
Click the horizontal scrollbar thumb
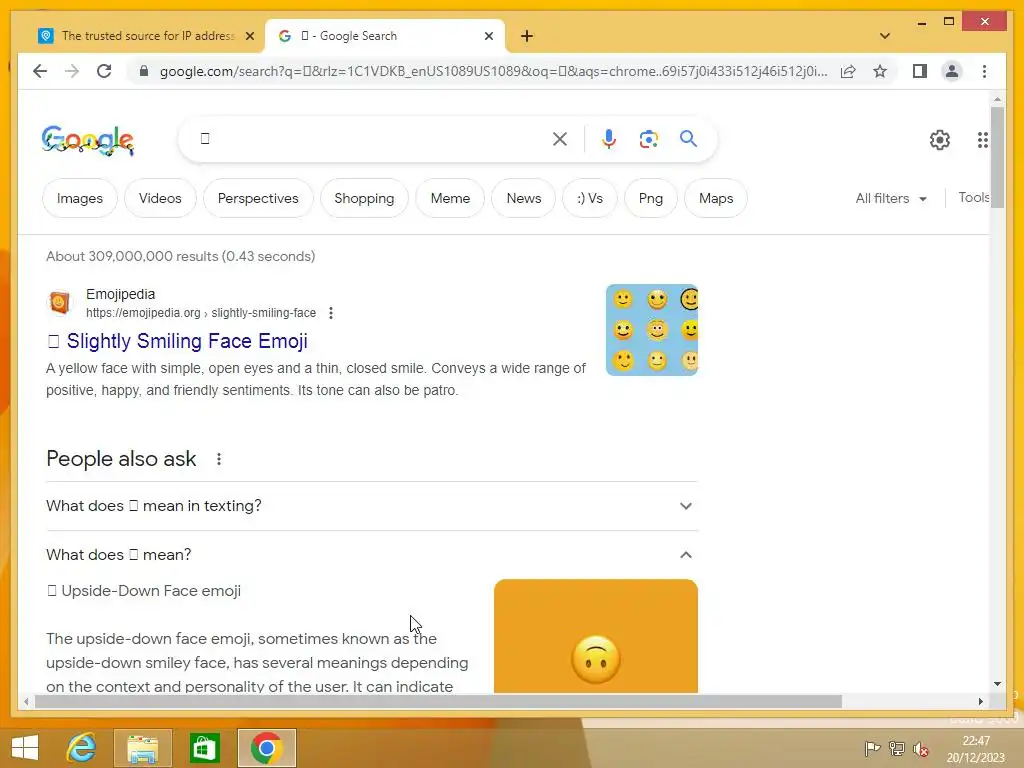click(x=438, y=701)
